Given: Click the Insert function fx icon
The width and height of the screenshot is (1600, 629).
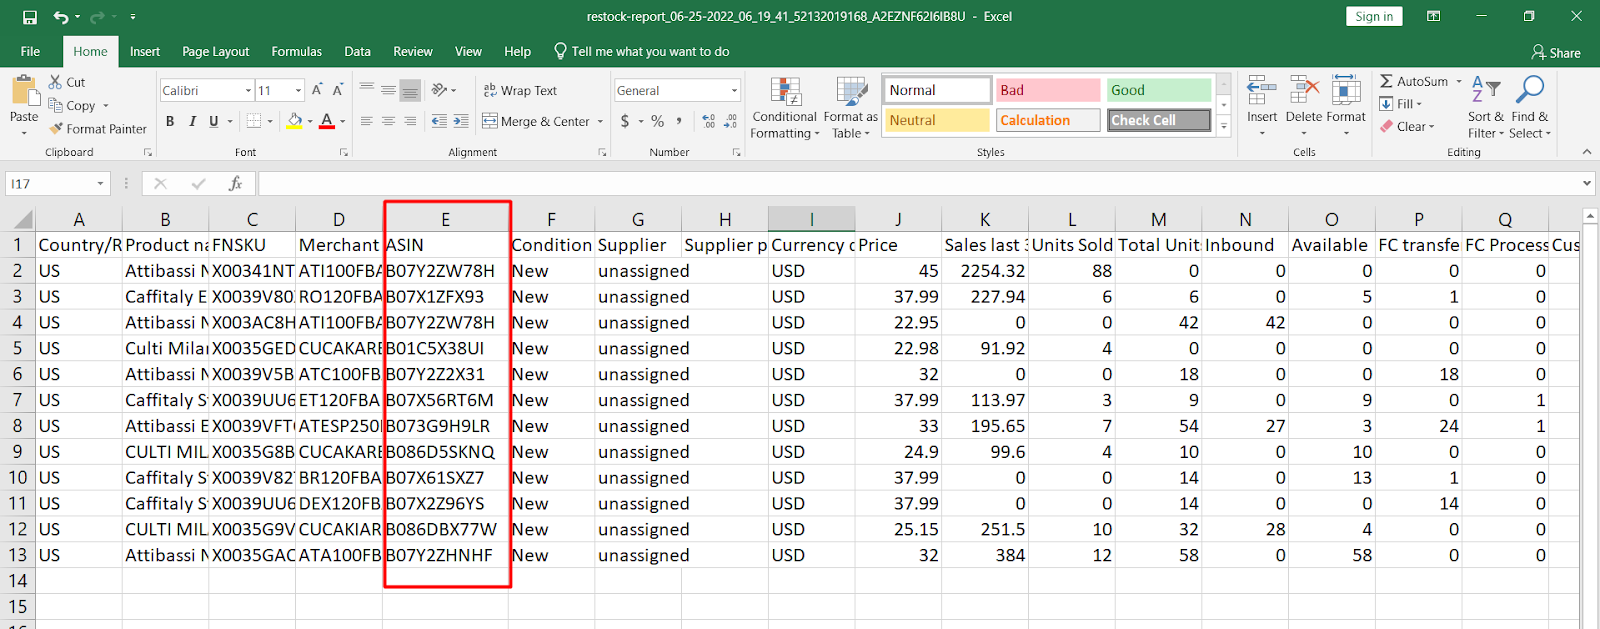Looking at the screenshot, I should 235,184.
